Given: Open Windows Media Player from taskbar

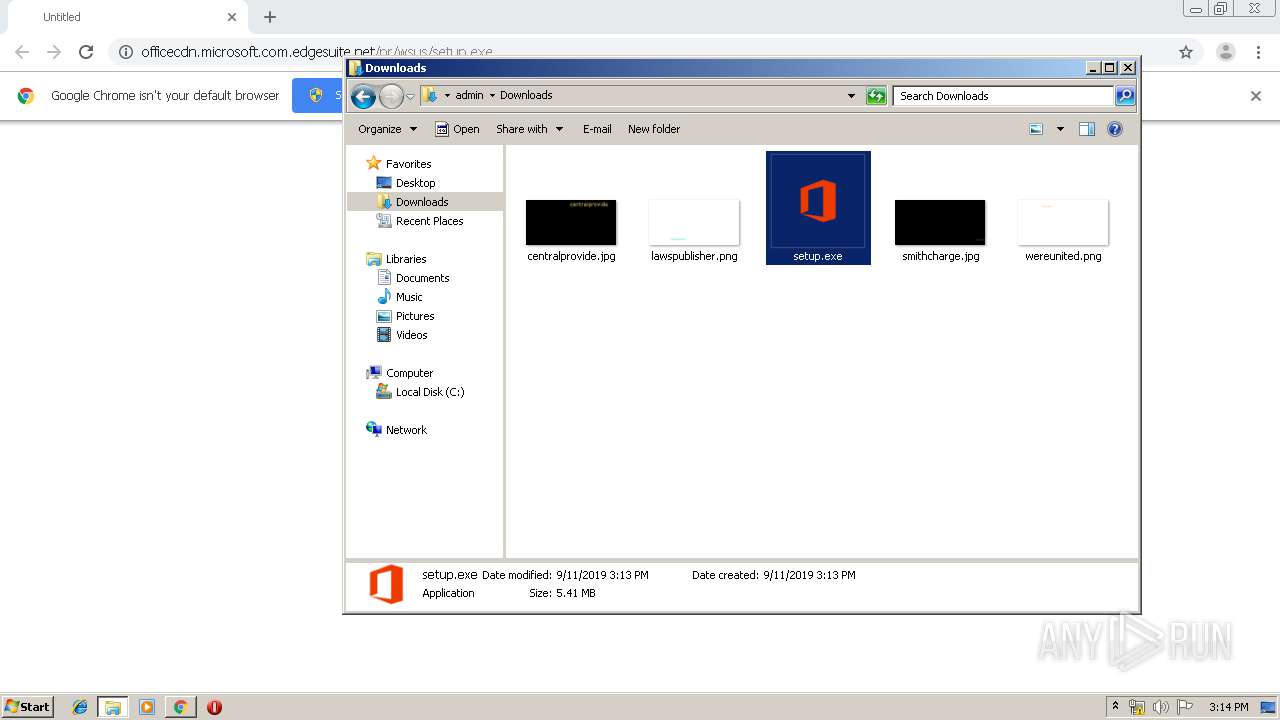Looking at the screenshot, I should coord(147,707).
